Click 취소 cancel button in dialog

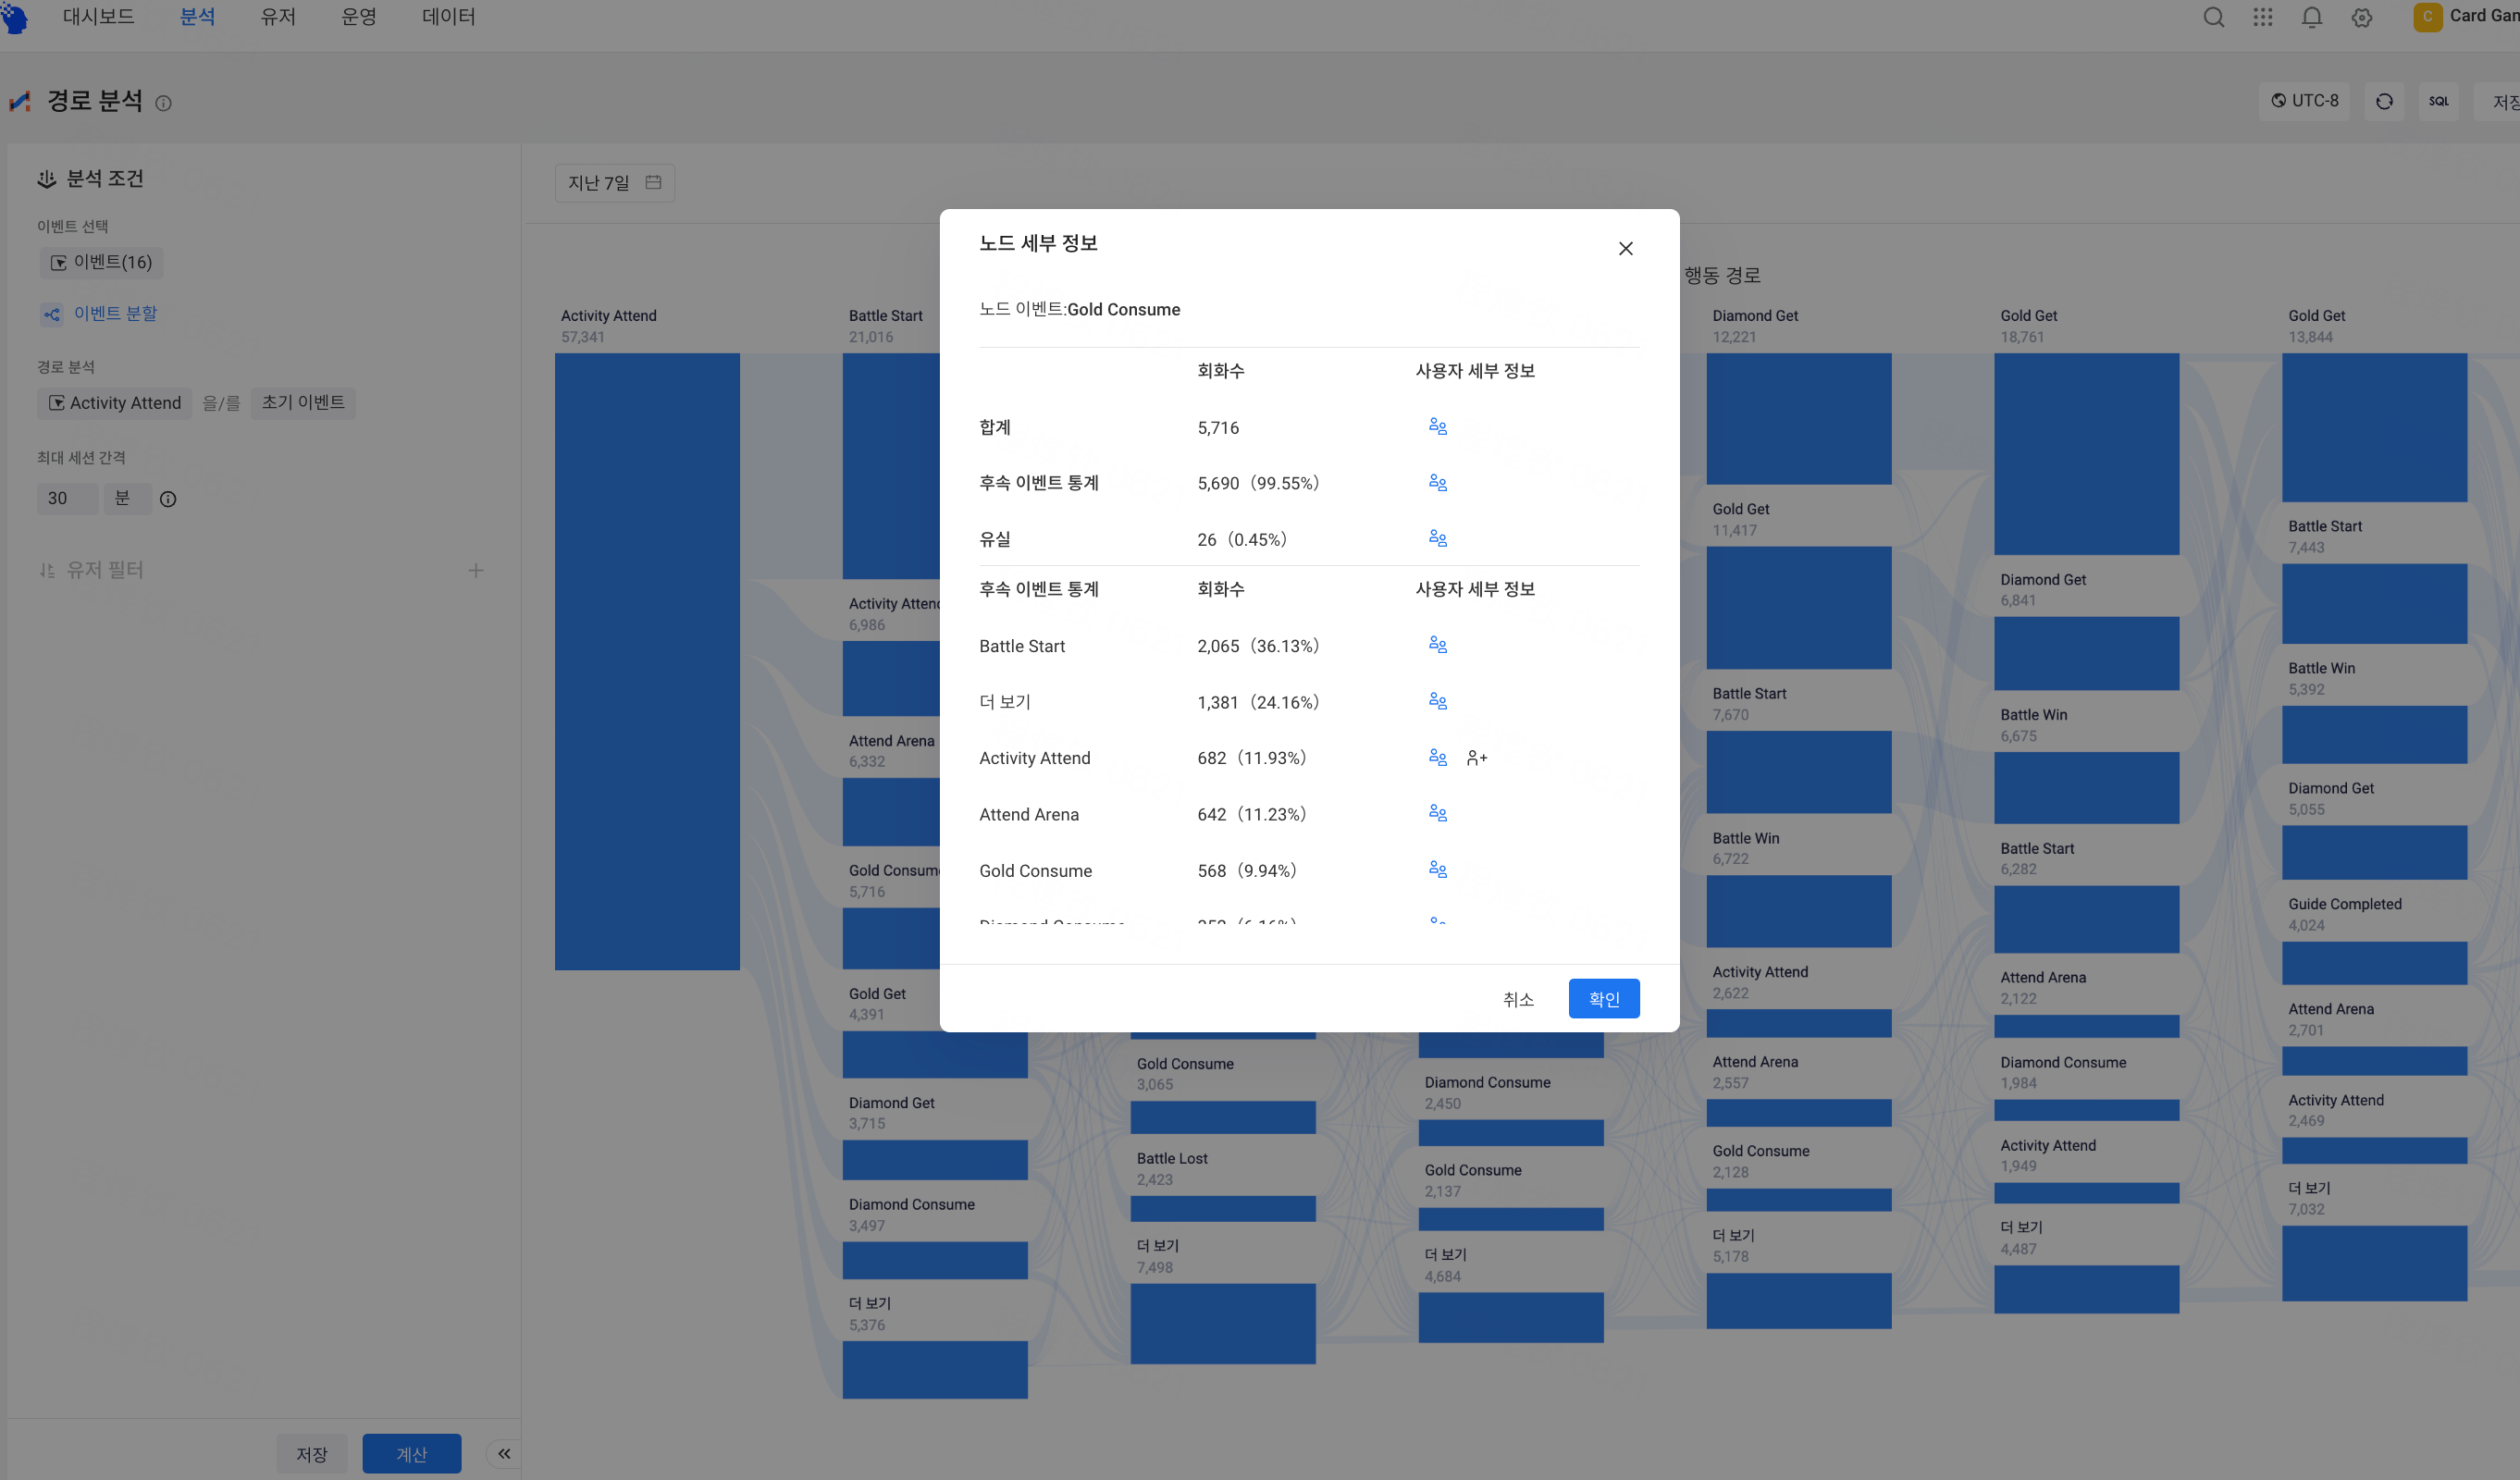tap(1518, 998)
